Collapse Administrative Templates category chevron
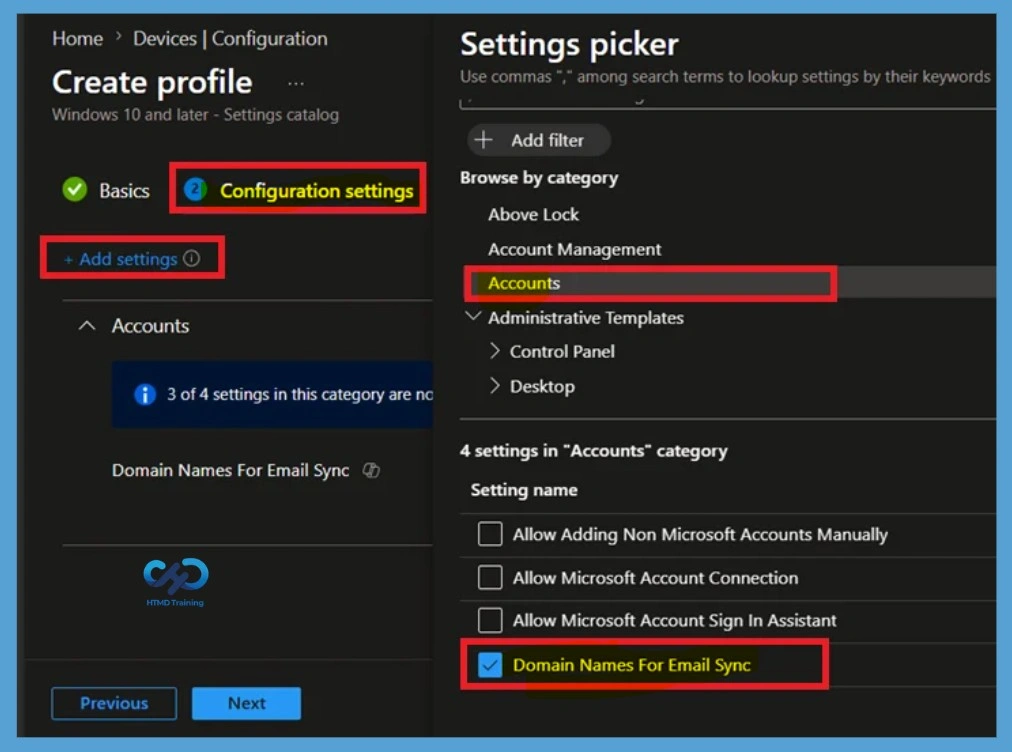 [473, 316]
